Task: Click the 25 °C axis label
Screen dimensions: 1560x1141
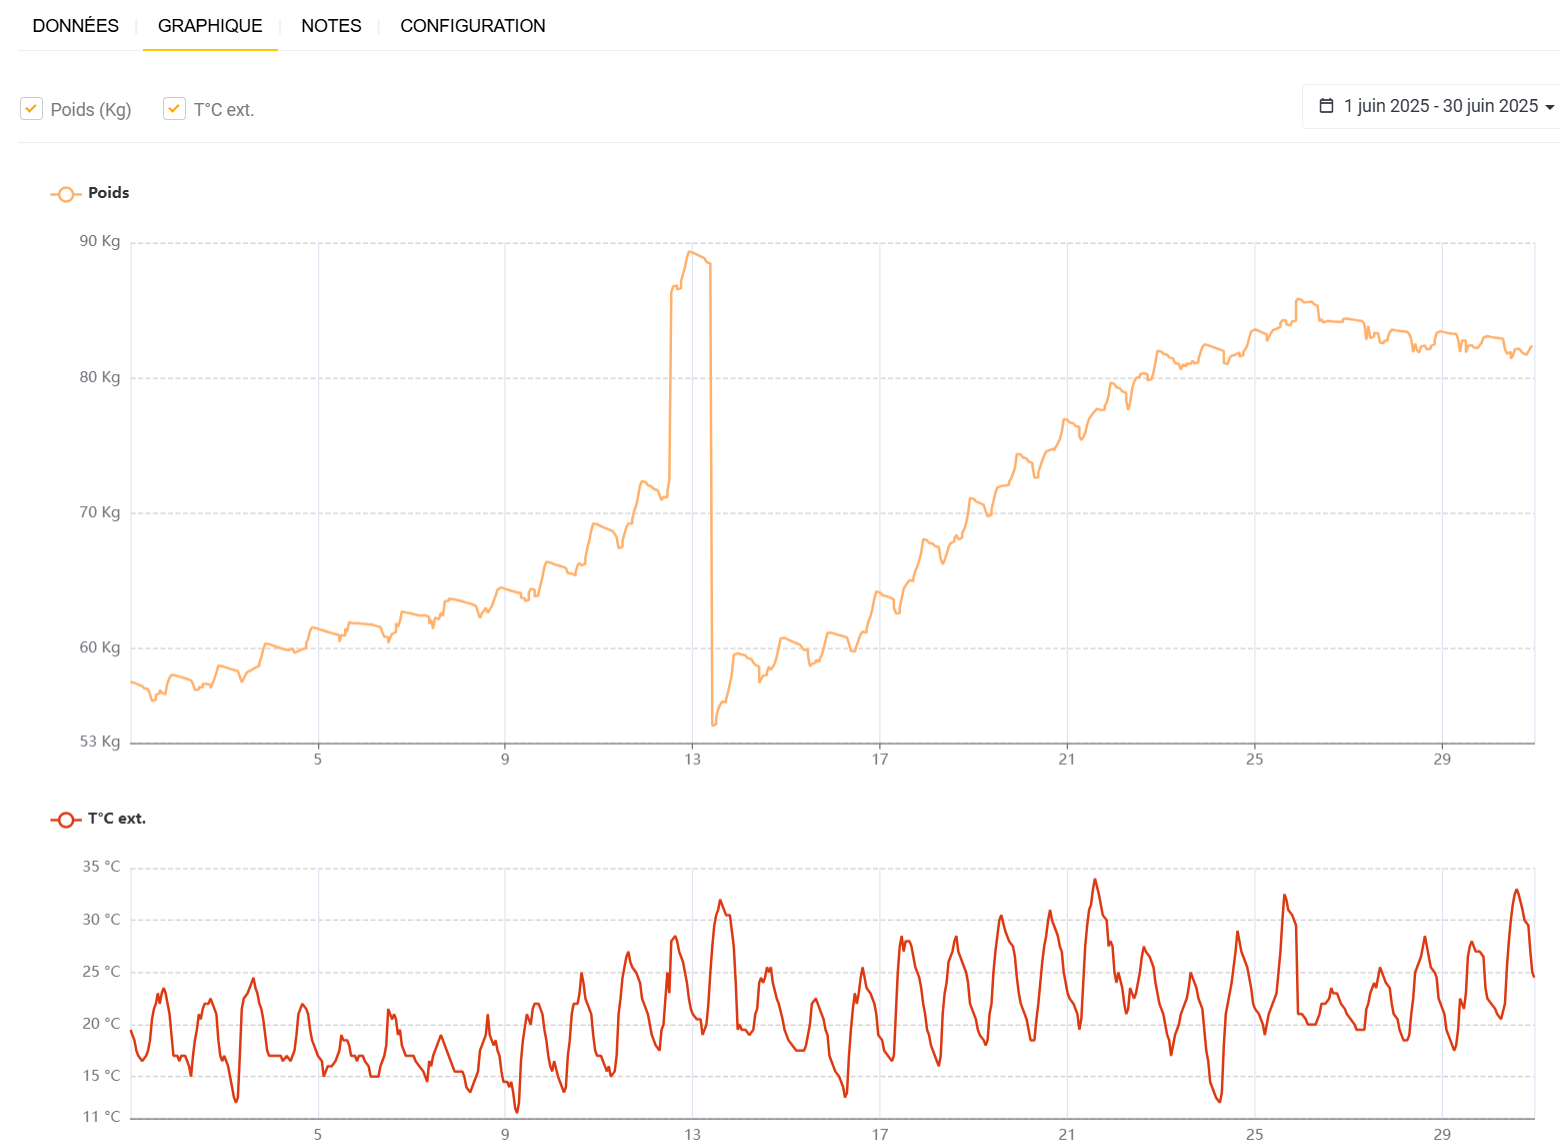Action: pos(101,971)
